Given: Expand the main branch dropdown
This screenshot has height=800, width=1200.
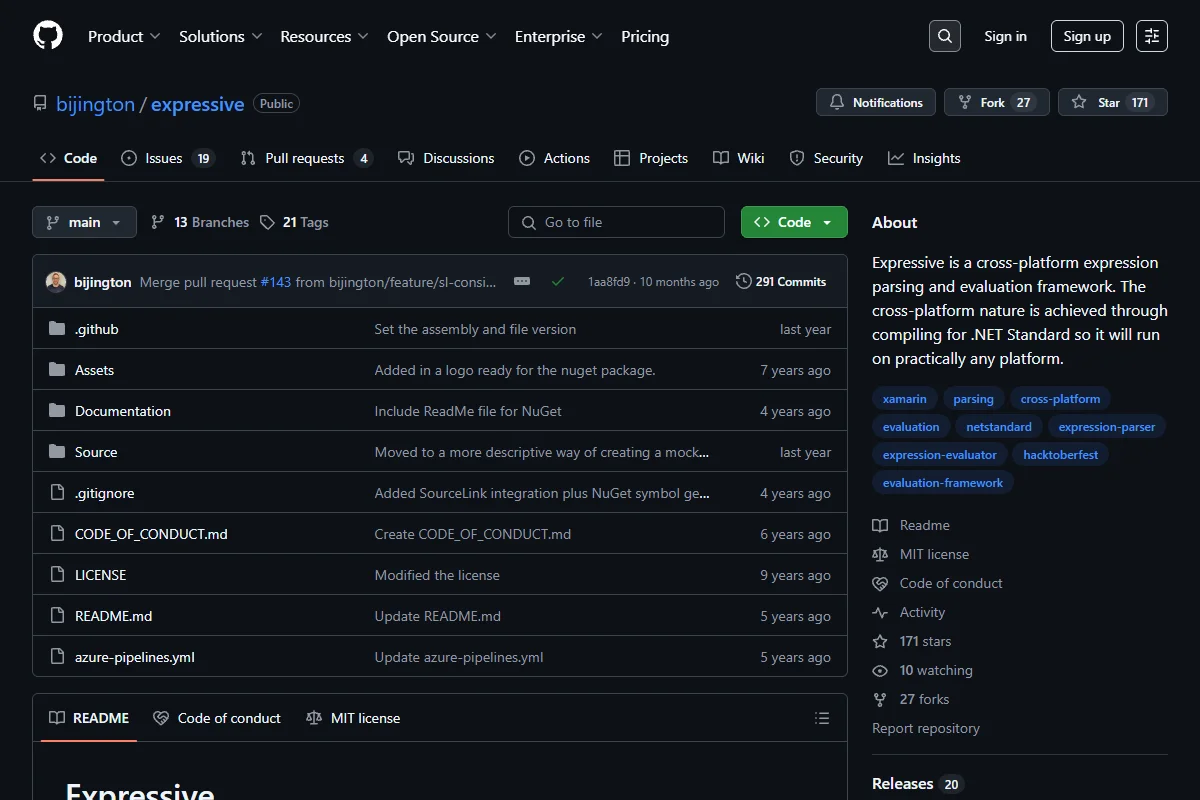Looking at the screenshot, I should tap(84, 222).
